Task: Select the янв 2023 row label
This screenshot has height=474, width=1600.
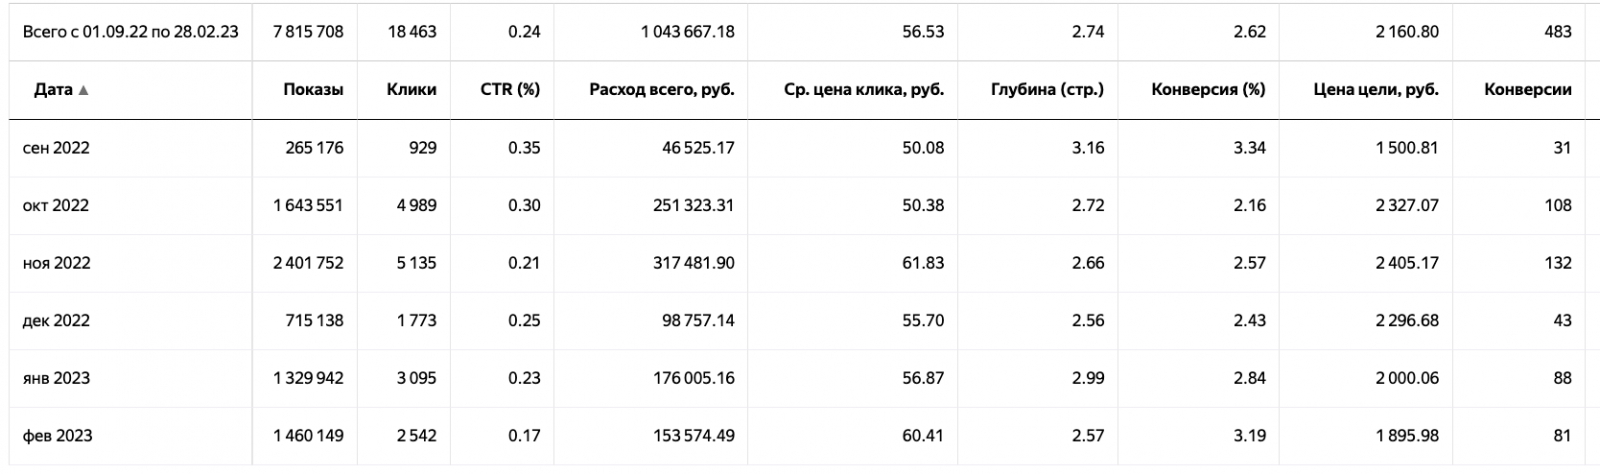Action: point(56,378)
